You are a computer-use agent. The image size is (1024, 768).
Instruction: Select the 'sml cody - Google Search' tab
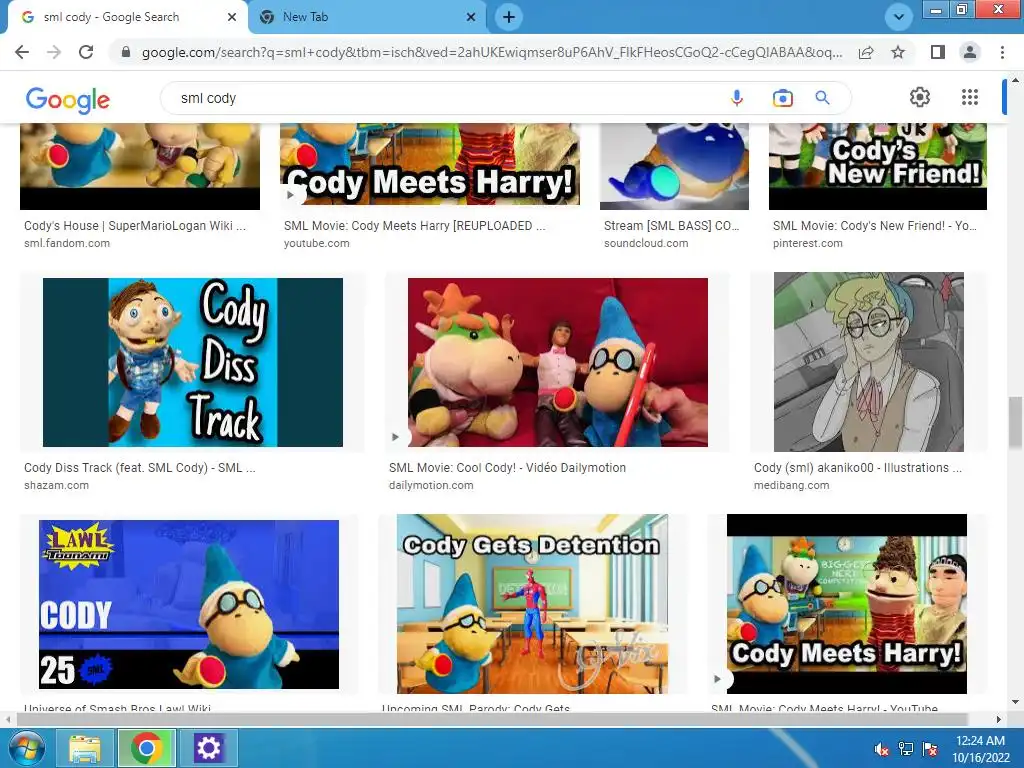click(x=124, y=17)
